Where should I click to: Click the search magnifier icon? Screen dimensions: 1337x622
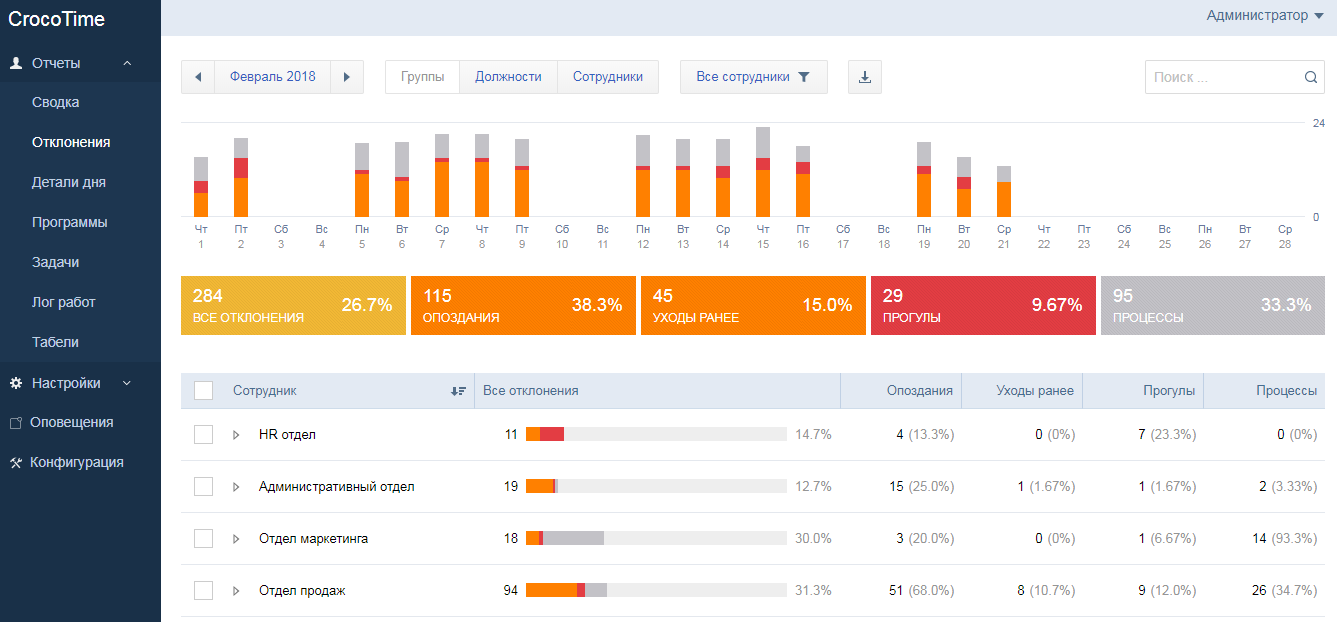coord(1311,77)
